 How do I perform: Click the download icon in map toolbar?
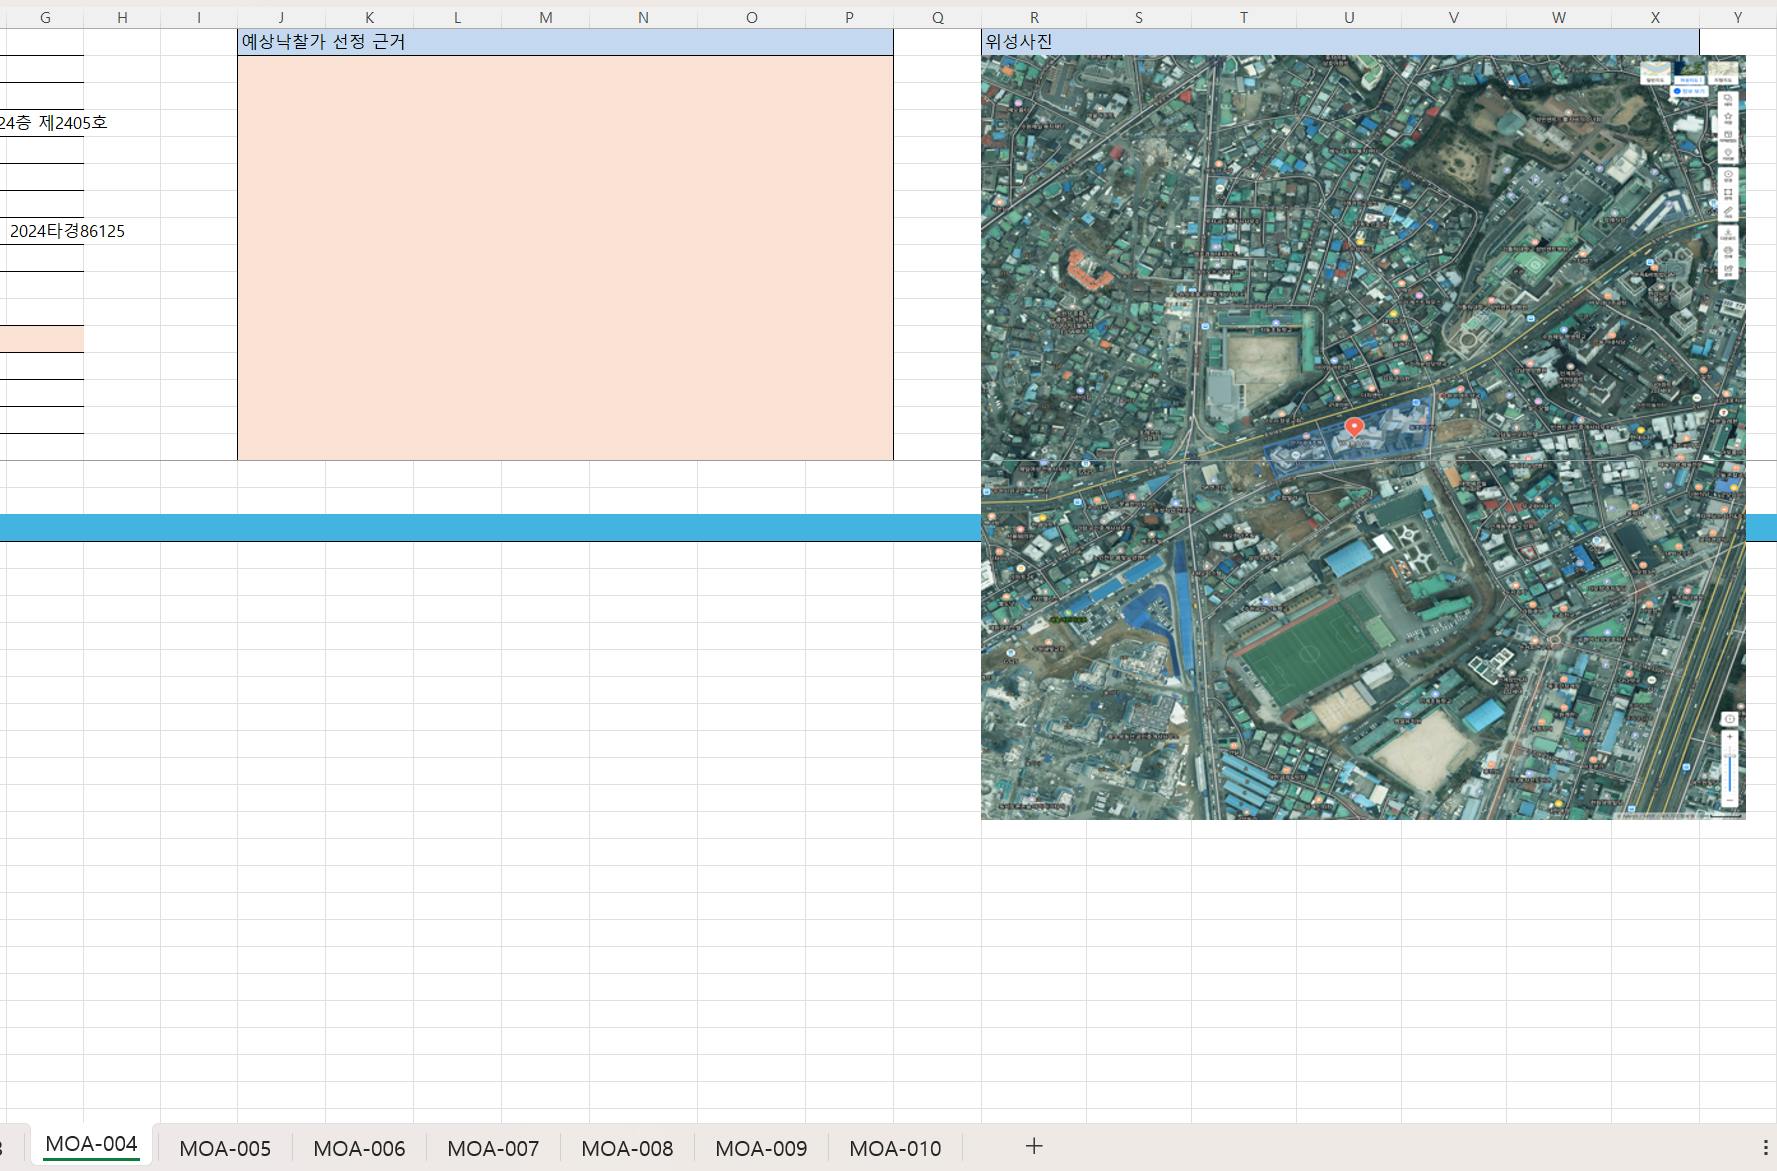(x=1728, y=235)
